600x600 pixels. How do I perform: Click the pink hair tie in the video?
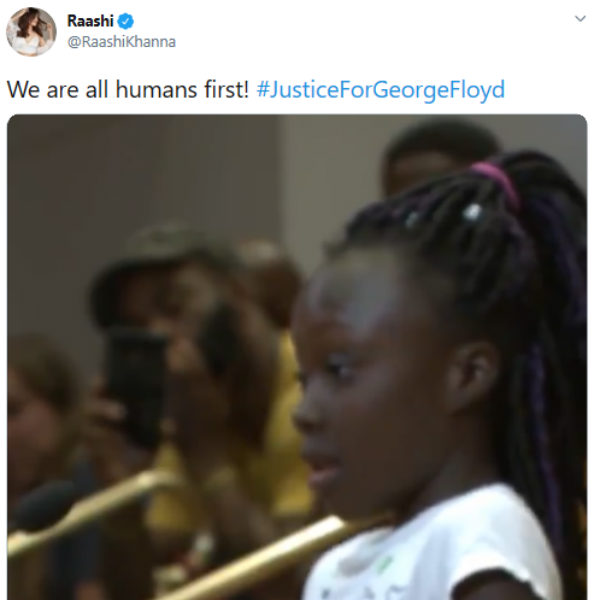coord(497,180)
